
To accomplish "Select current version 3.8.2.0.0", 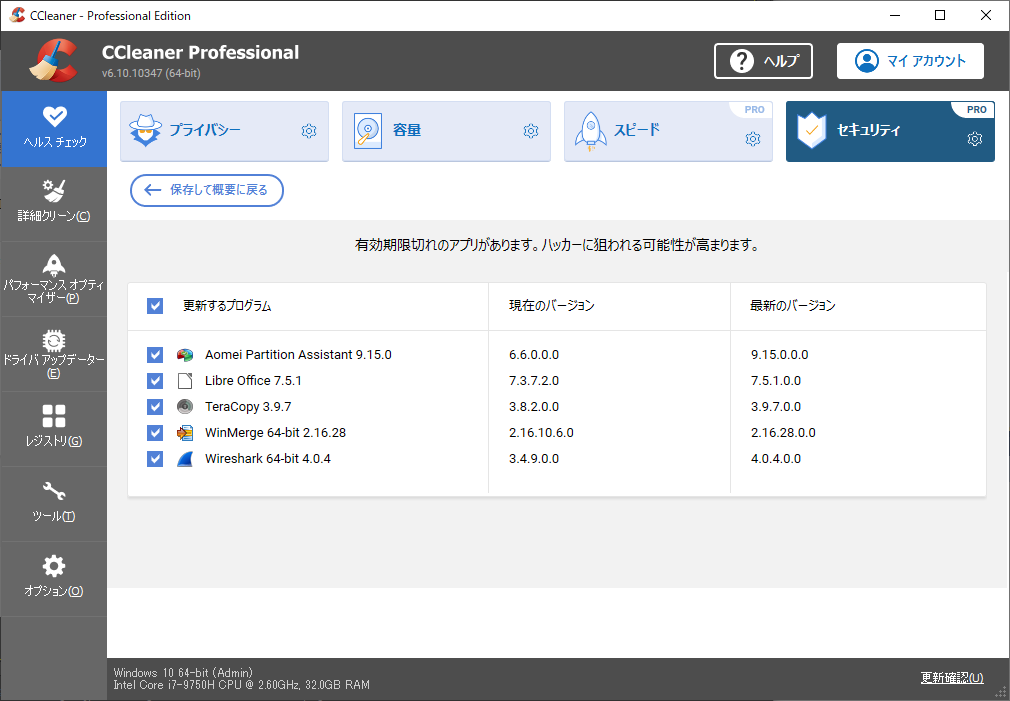I will click(x=534, y=407).
